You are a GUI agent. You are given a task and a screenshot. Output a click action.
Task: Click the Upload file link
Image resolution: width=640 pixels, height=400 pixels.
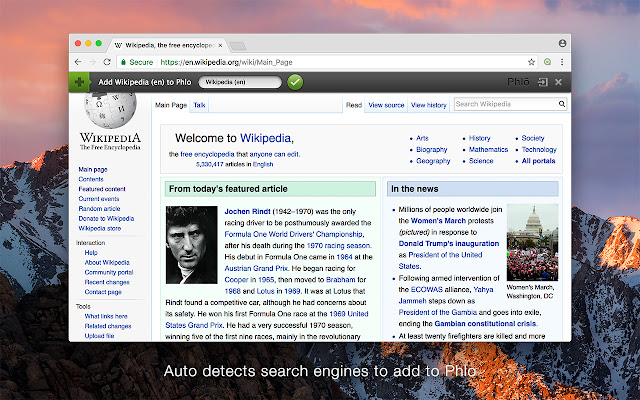click(x=99, y=336)
